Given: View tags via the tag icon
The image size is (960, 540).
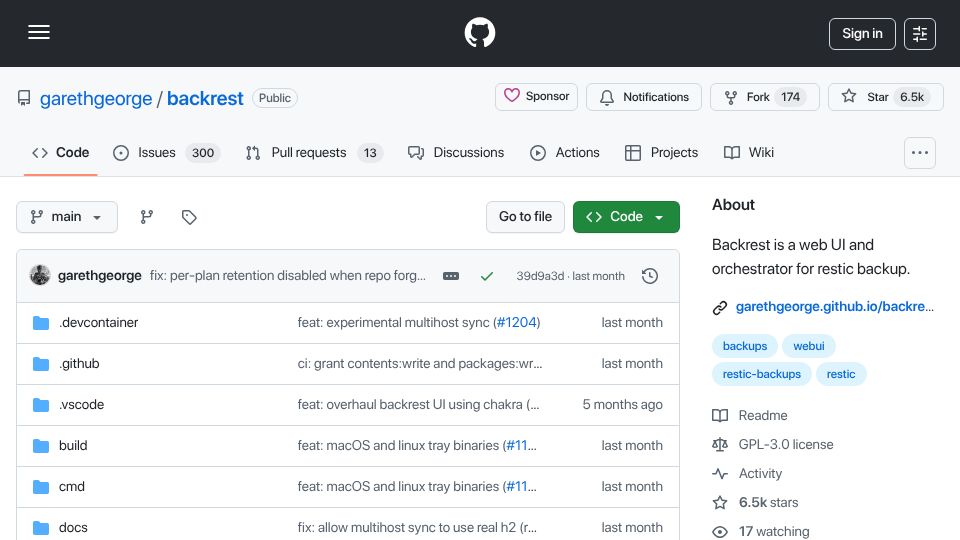Looking at the screenshot, I should tap(189, 217).
